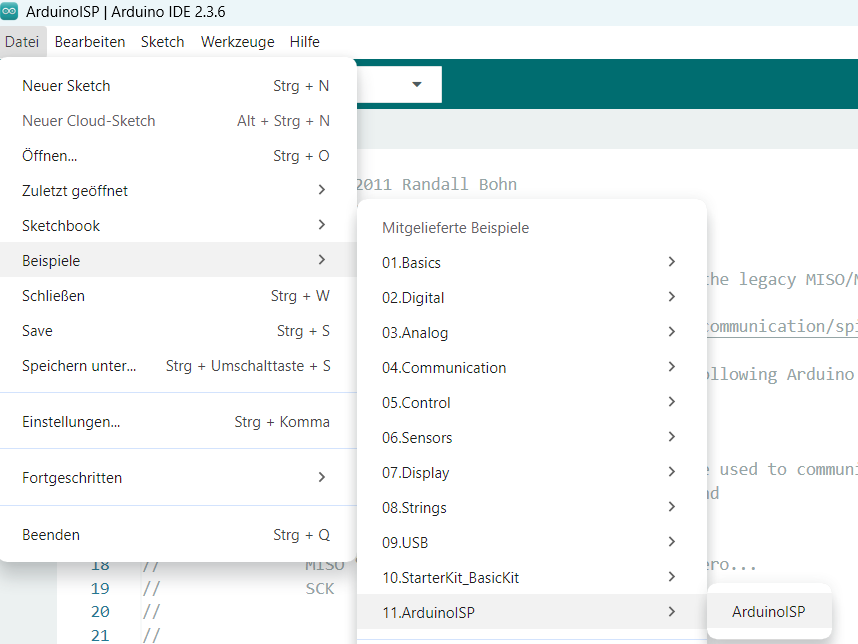Expand the 04.Communication examples
The image size is (858, 644).
pyautogui.click(x=531, y=368)
